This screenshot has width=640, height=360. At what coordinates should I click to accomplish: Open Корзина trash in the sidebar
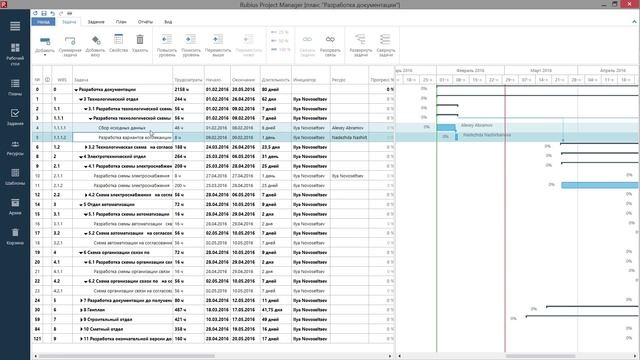(x=15, y=237)
